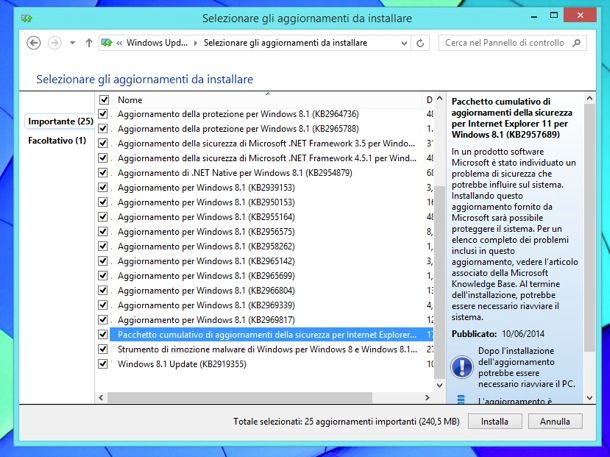
Task: Click the Forward navigation arrow
Action: pos(55,43)
